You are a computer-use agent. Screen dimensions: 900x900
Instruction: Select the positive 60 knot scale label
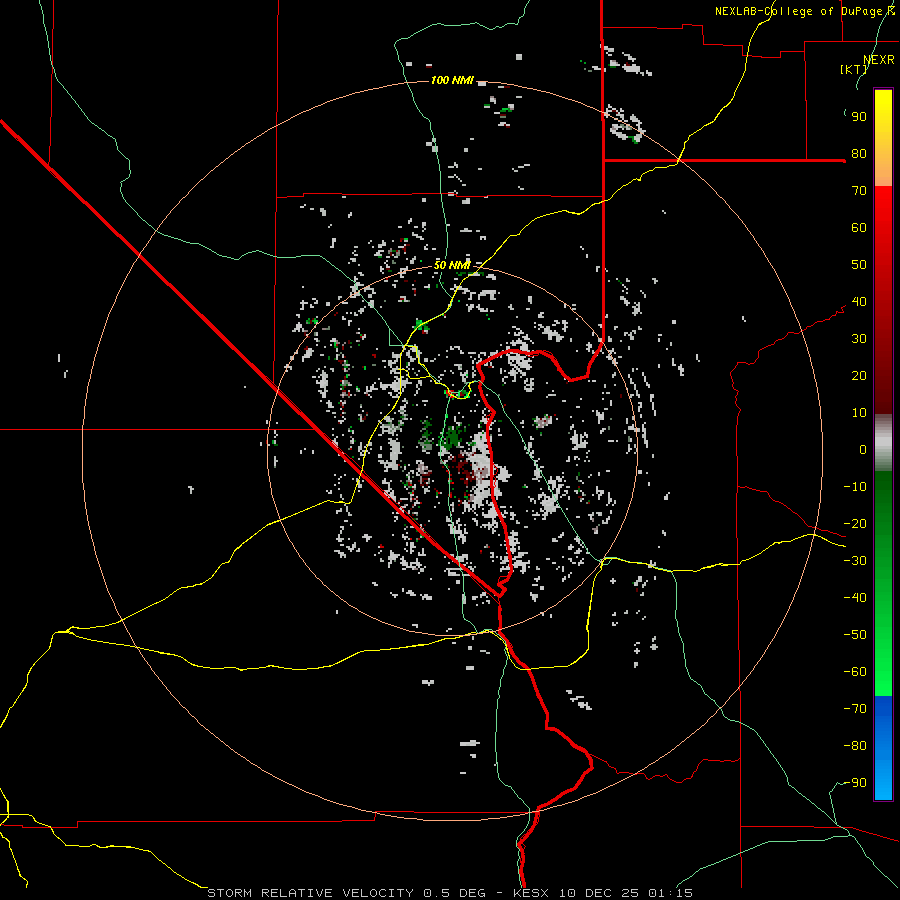tap(859, 228)
